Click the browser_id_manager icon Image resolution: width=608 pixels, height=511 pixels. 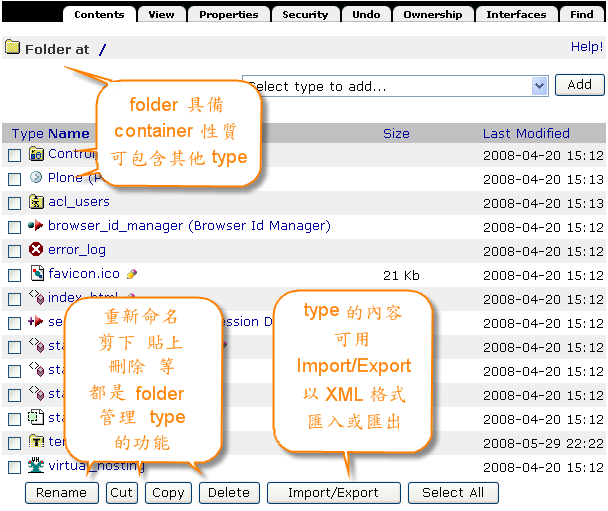point(36,225)
